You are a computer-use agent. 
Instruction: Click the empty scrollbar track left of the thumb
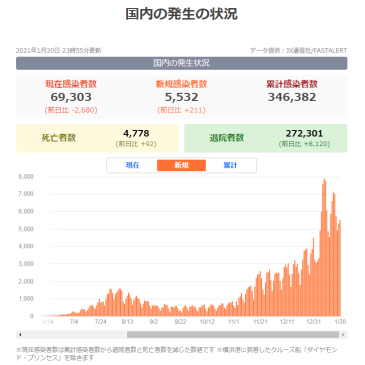pyautogui.click(x=75, y=334)
